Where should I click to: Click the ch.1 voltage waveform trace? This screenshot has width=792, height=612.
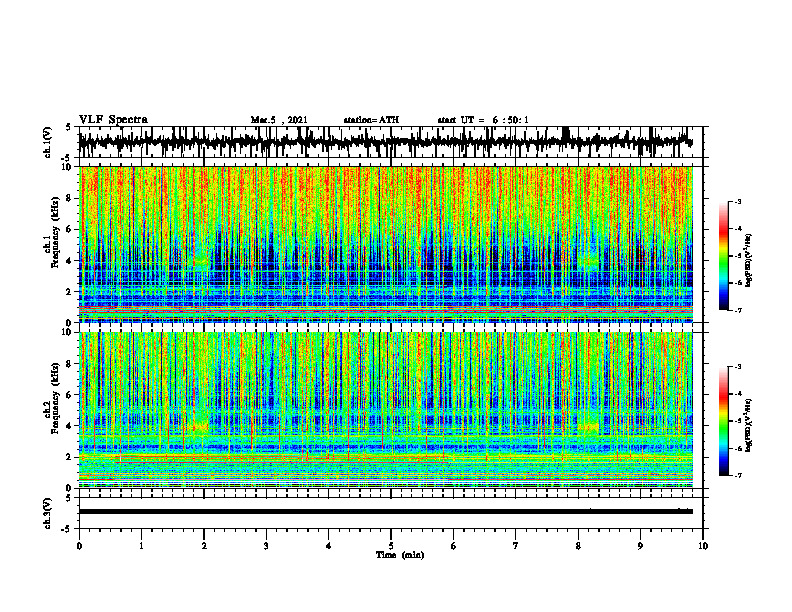pos(385,141)
